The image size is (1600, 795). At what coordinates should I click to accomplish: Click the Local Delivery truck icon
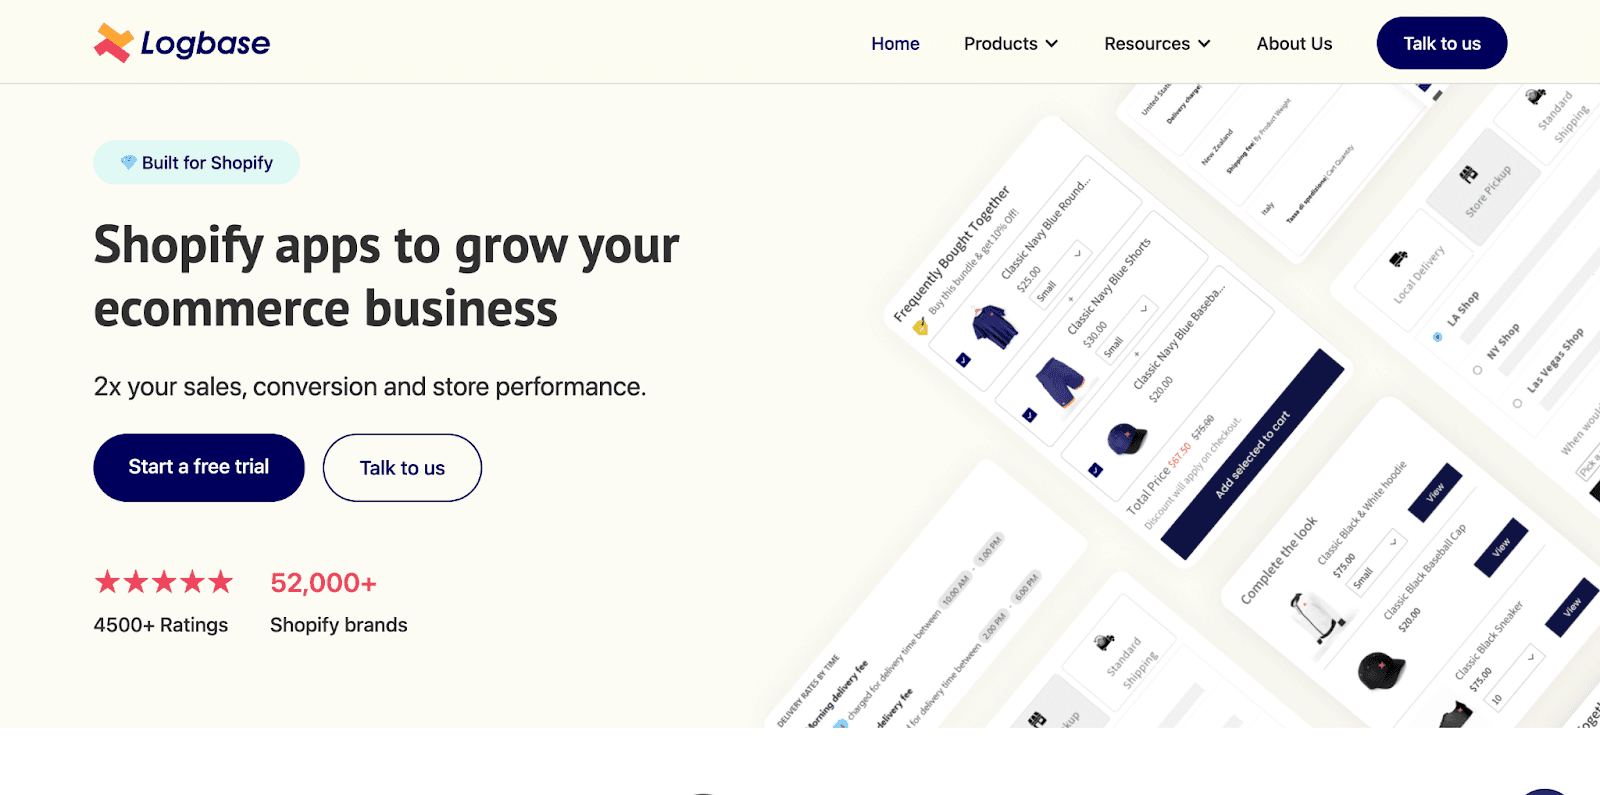(1399, 259)
